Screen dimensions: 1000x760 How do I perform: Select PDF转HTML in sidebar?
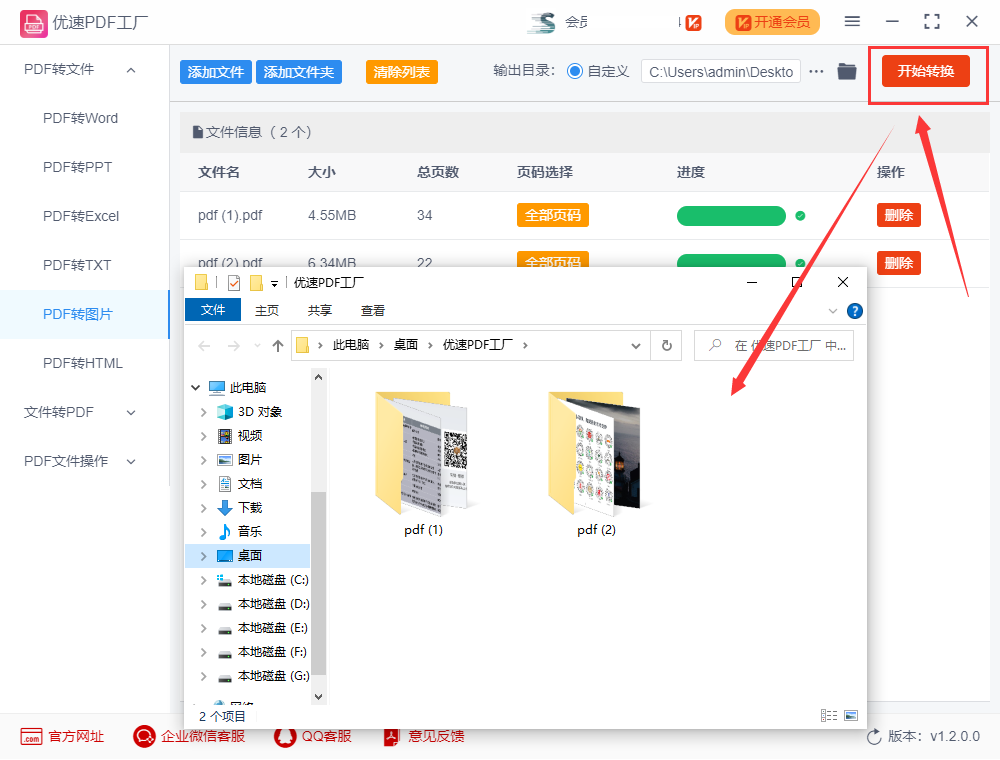point(85,363)
